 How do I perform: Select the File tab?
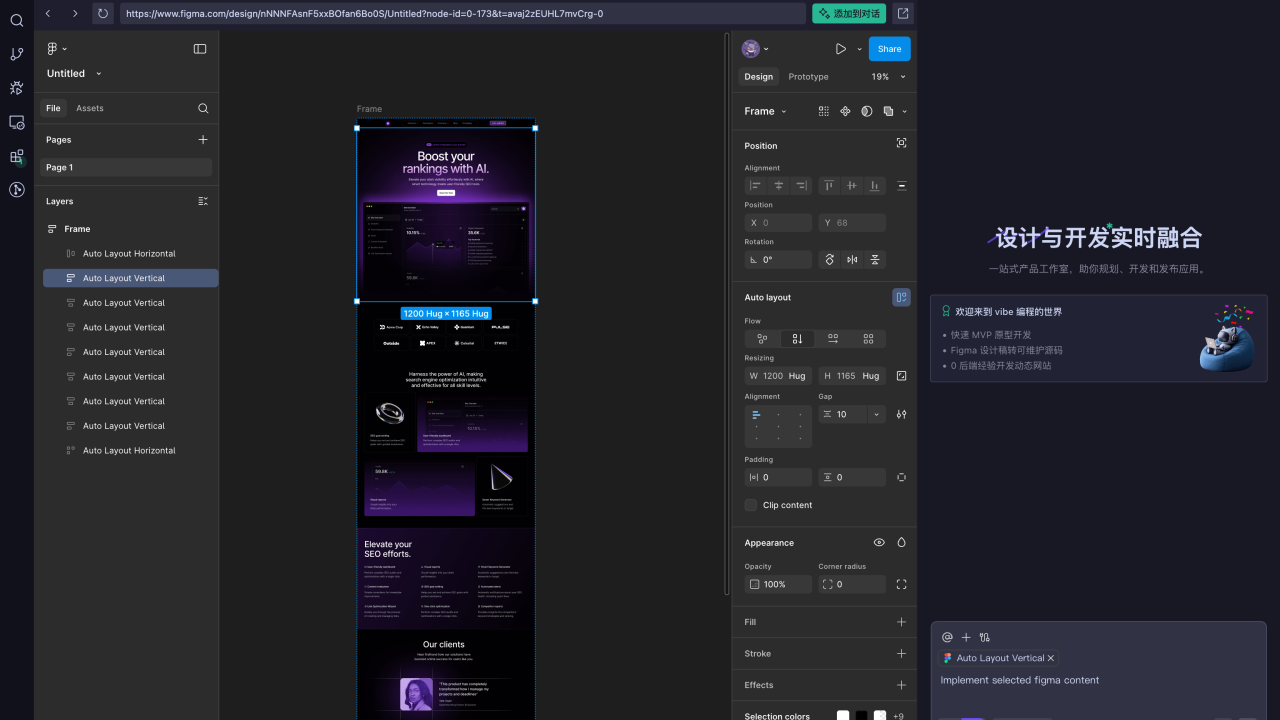click(53, 108)
